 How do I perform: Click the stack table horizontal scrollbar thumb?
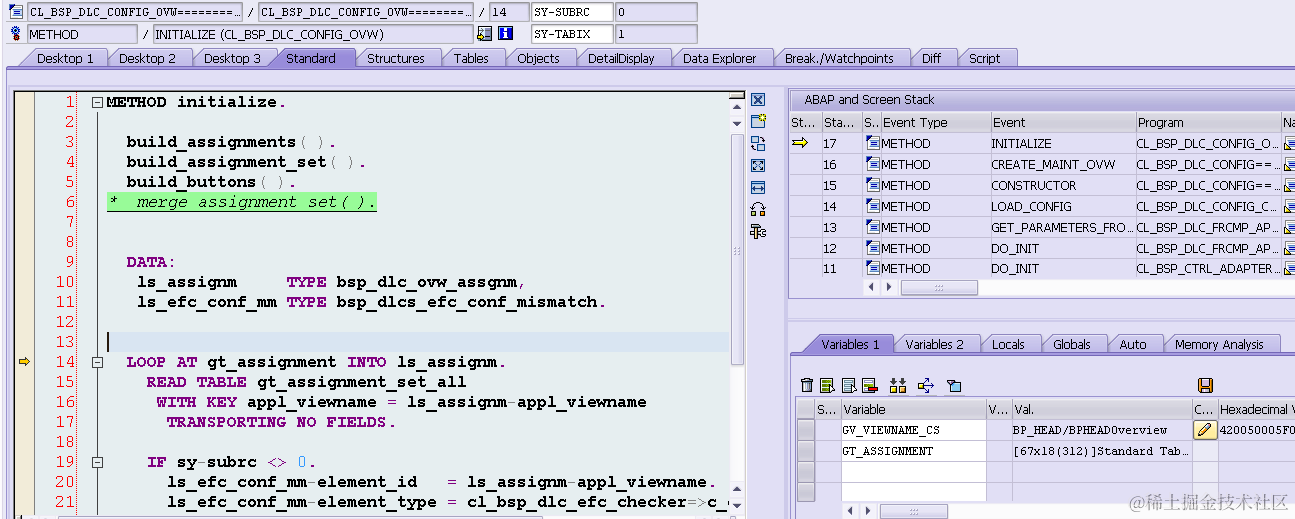[x=939, y=287]
